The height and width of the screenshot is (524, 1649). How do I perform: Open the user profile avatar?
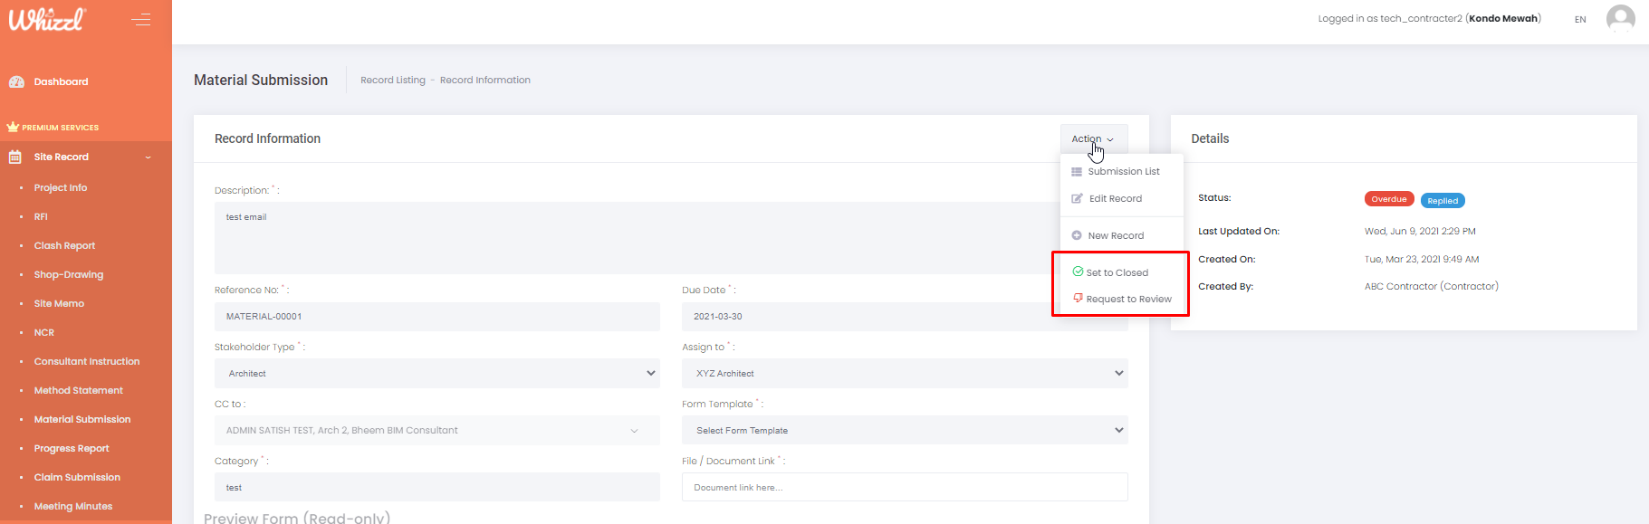[1619, 18]
